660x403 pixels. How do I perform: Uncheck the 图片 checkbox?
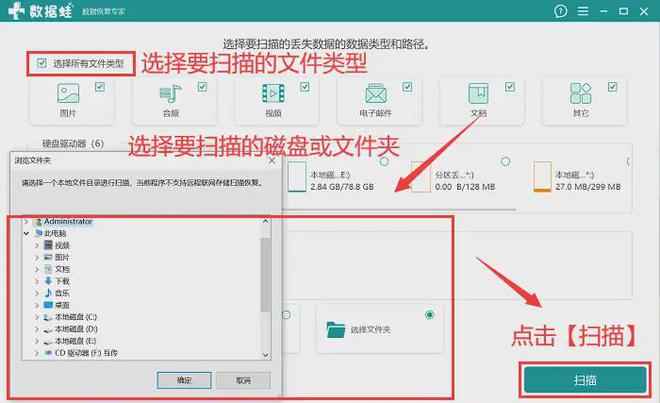coord(100,87)
